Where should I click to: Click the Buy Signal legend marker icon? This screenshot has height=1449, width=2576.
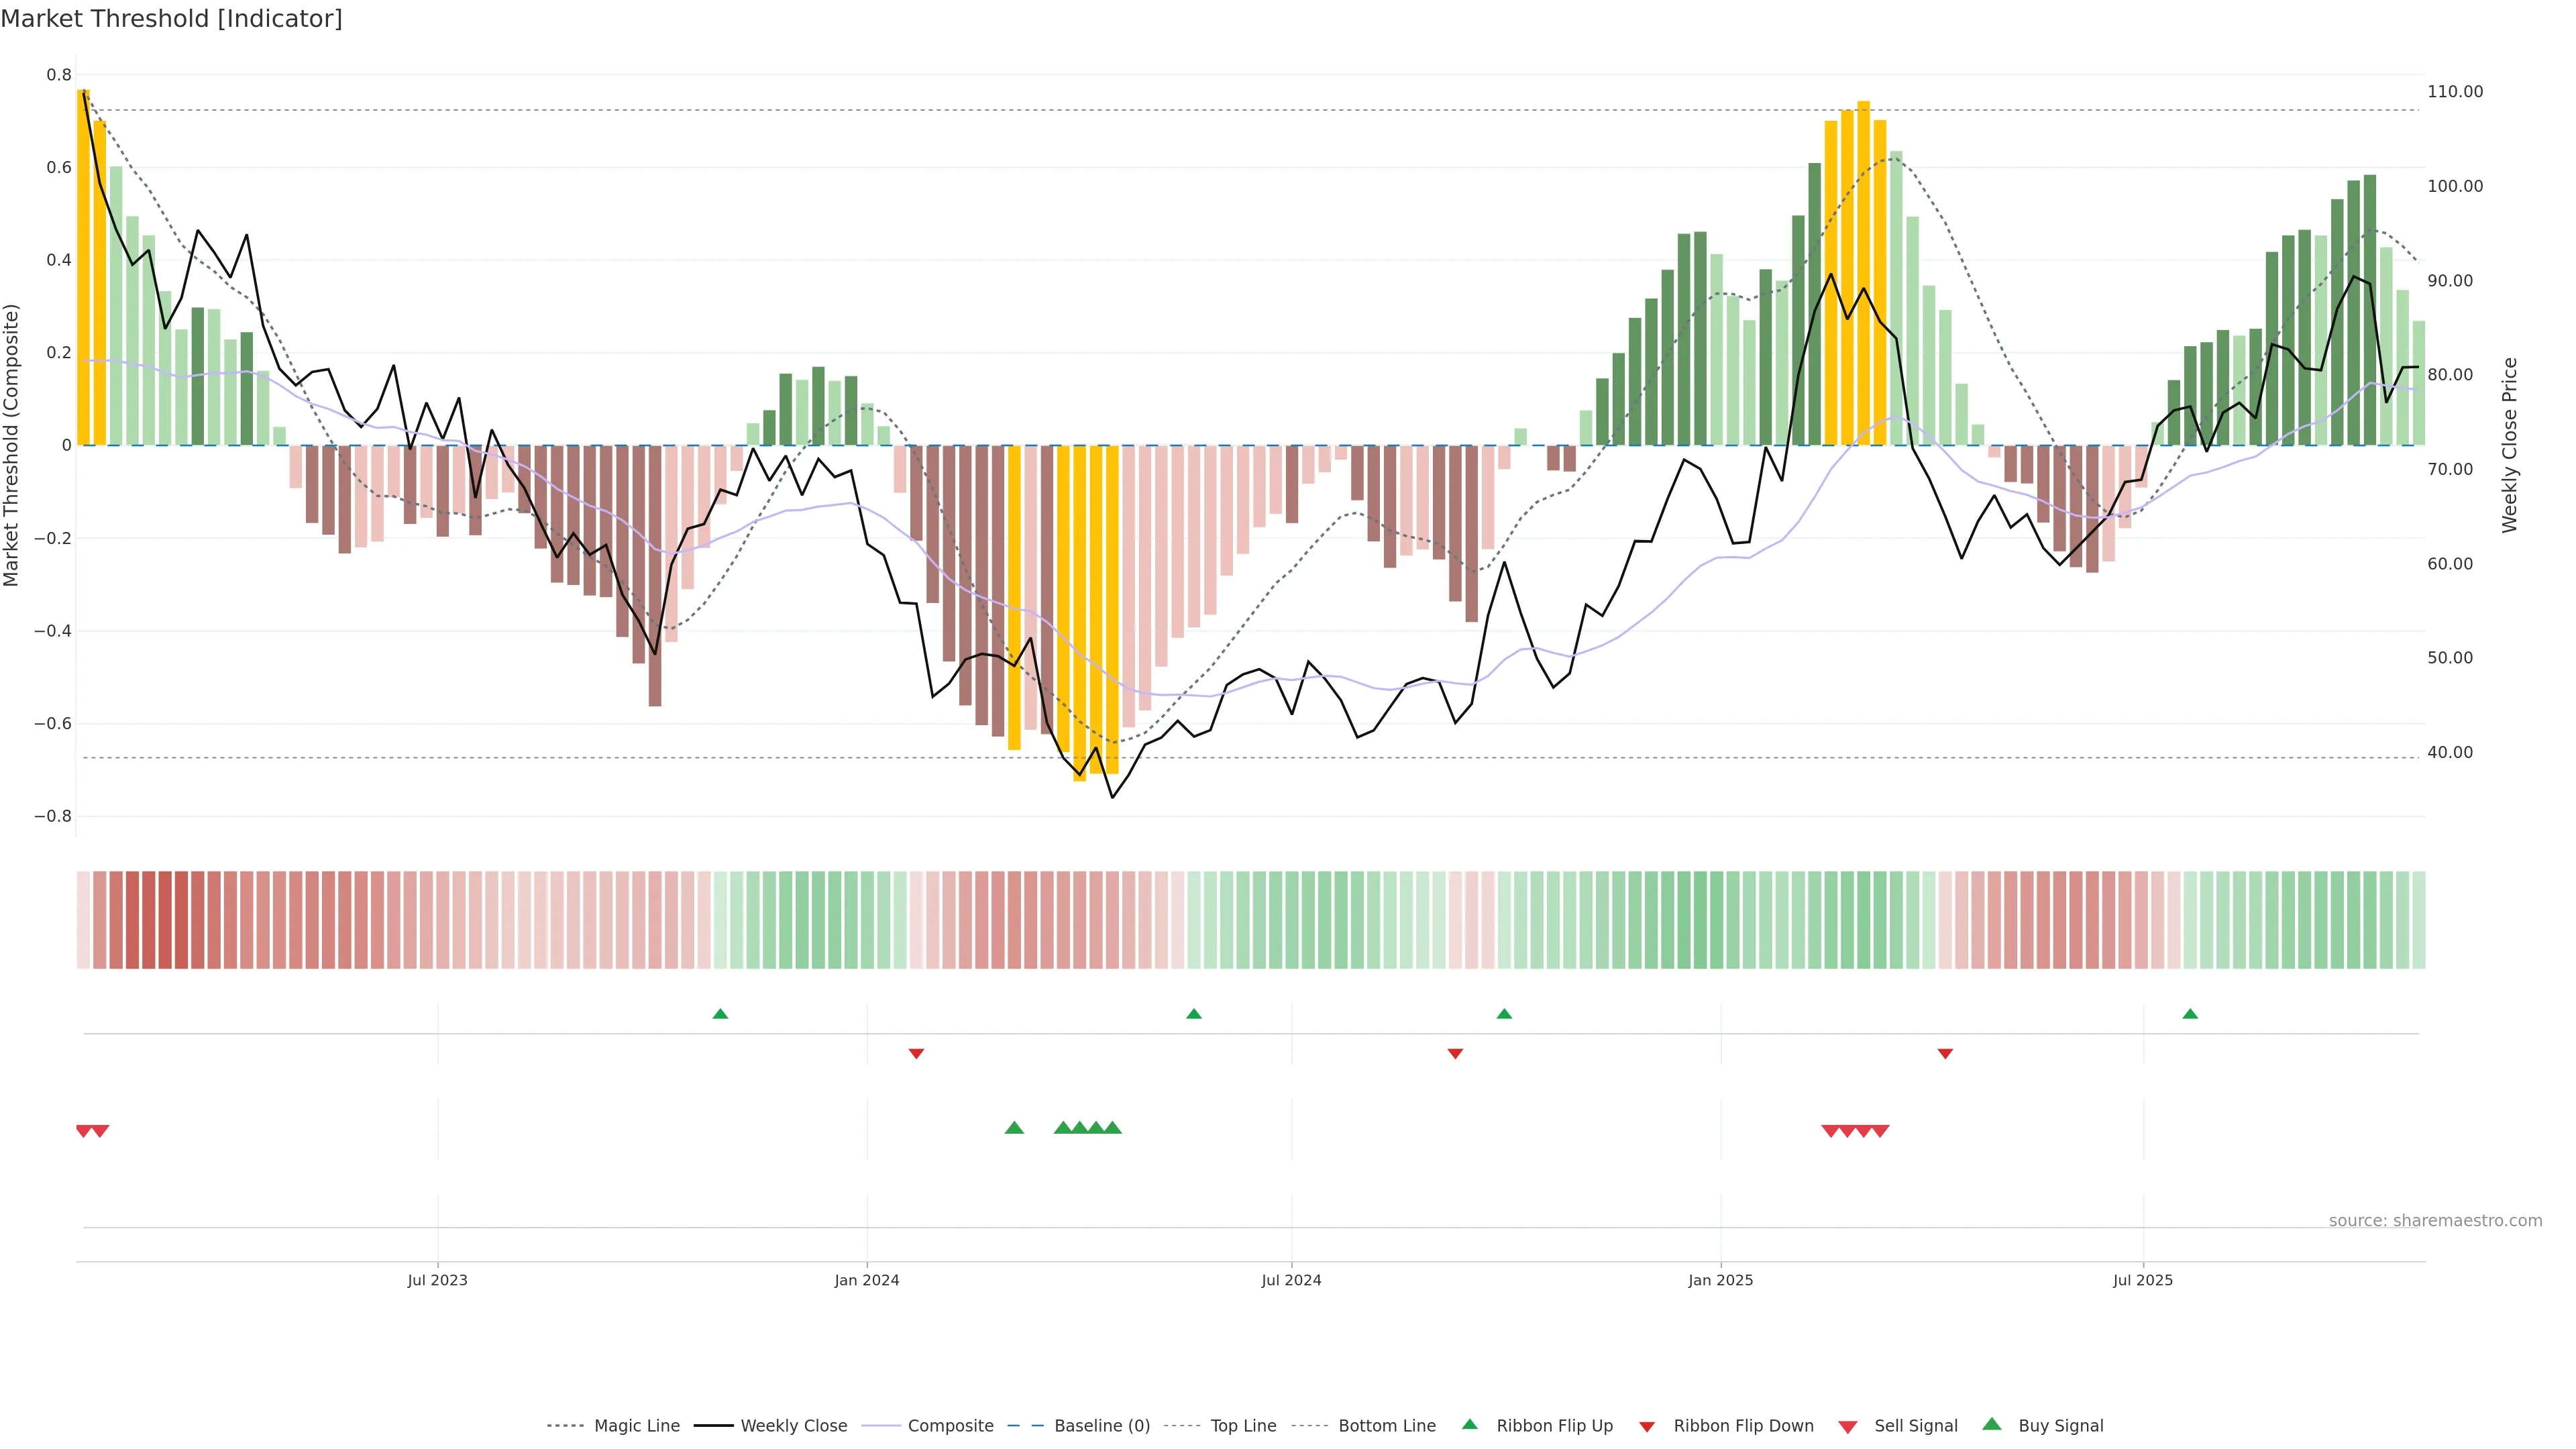[x=1992, y=1424]
